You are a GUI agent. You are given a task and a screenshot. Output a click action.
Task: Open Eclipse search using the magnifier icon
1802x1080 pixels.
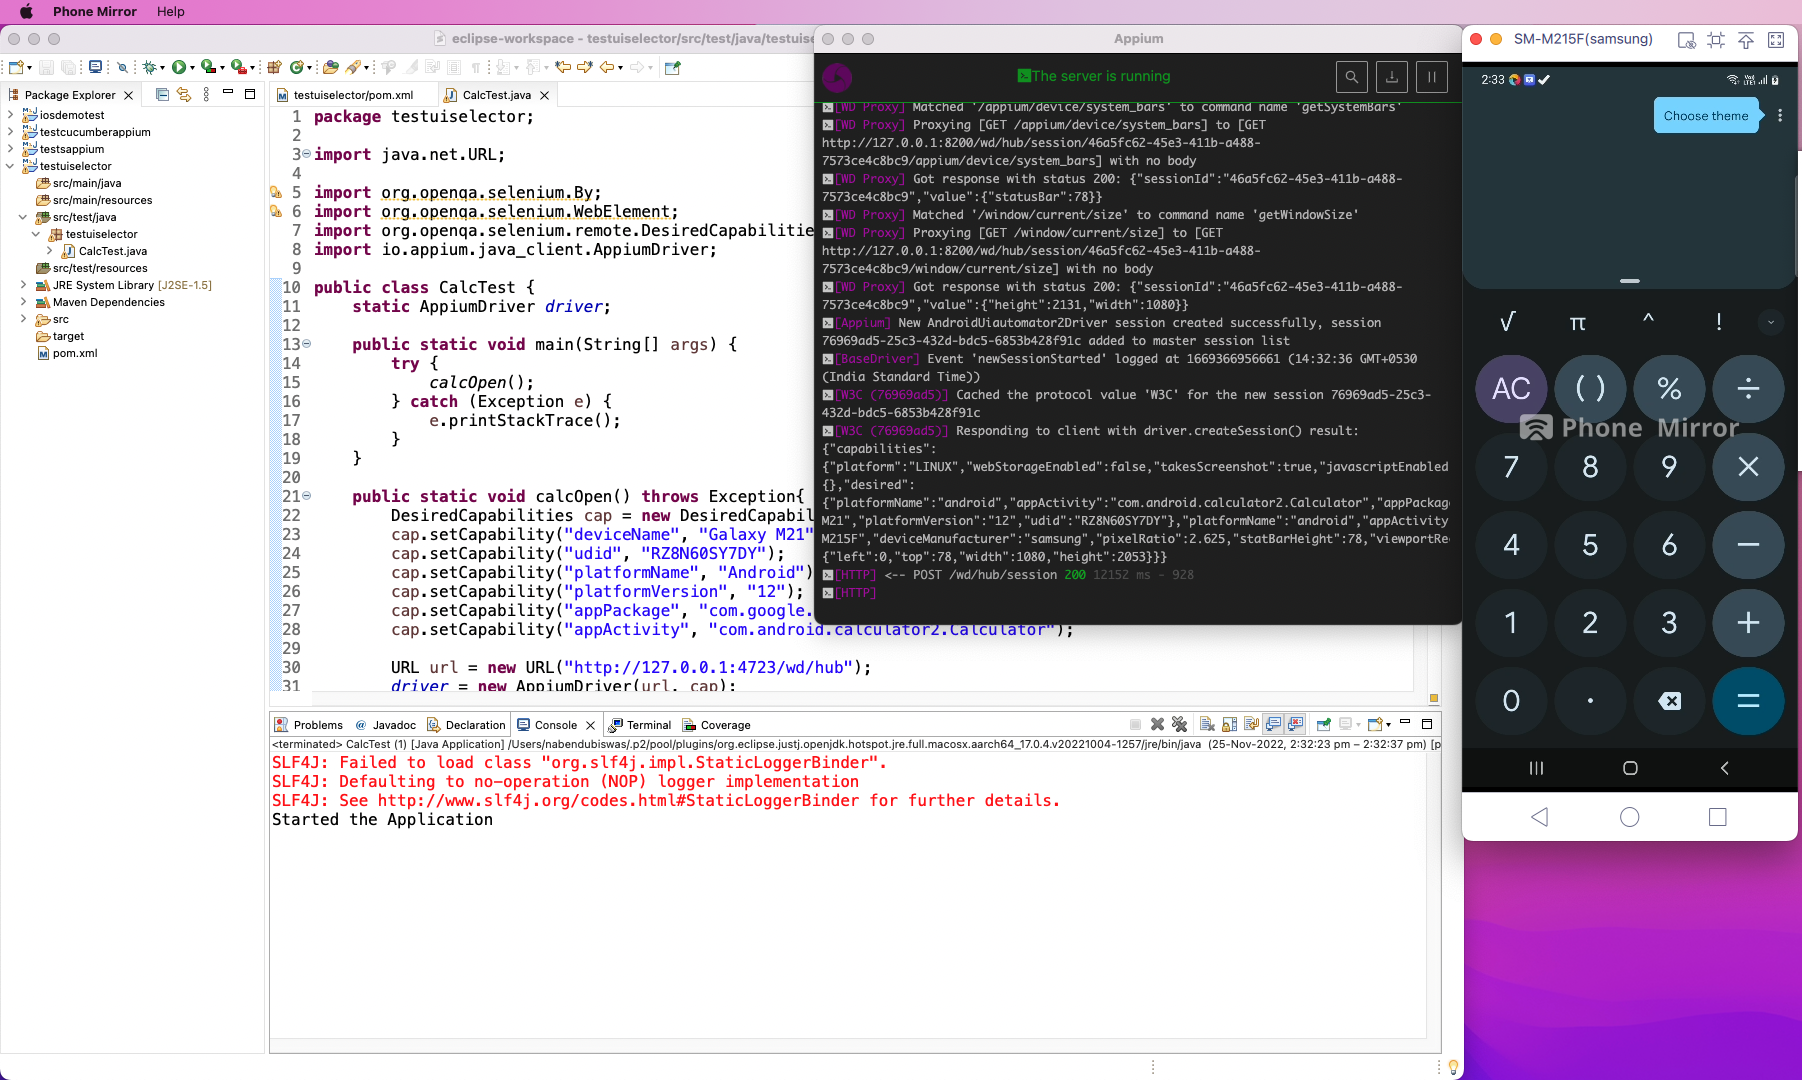(x=122, y=68)
